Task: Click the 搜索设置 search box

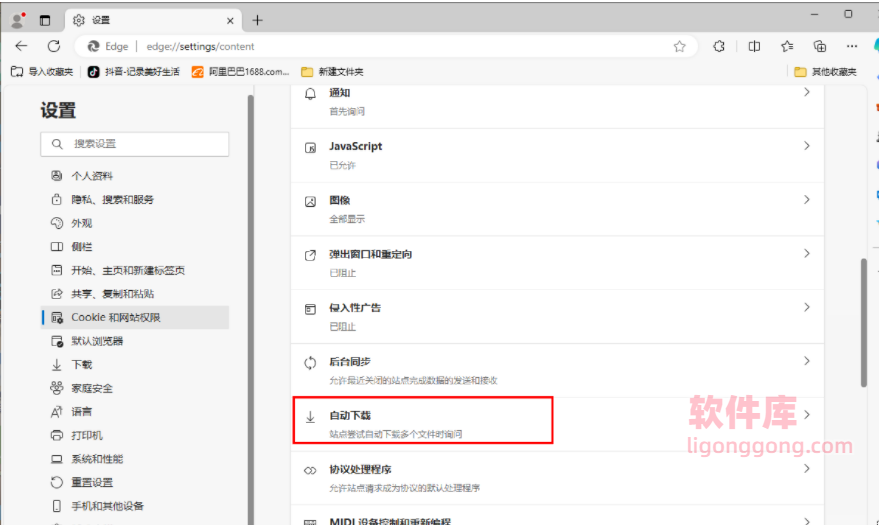Action: tap(135, 144)
